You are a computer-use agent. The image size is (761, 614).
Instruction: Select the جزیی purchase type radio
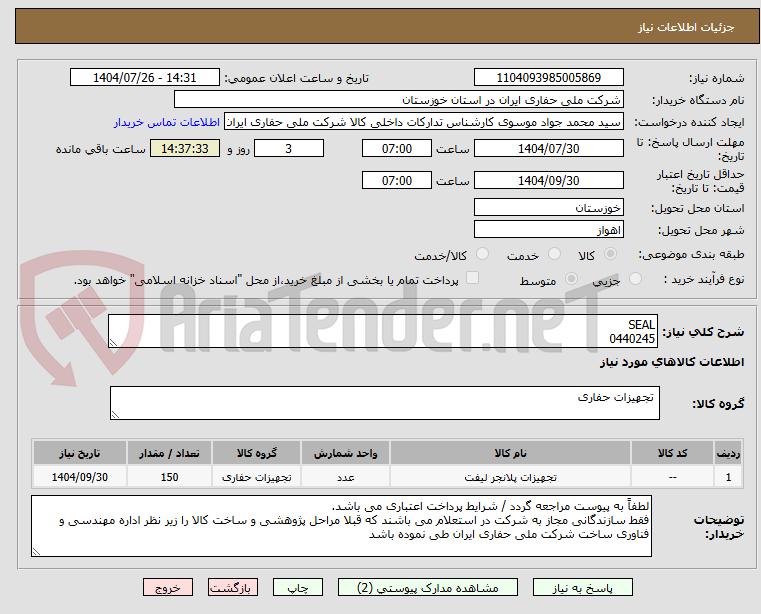coord(635,279)
